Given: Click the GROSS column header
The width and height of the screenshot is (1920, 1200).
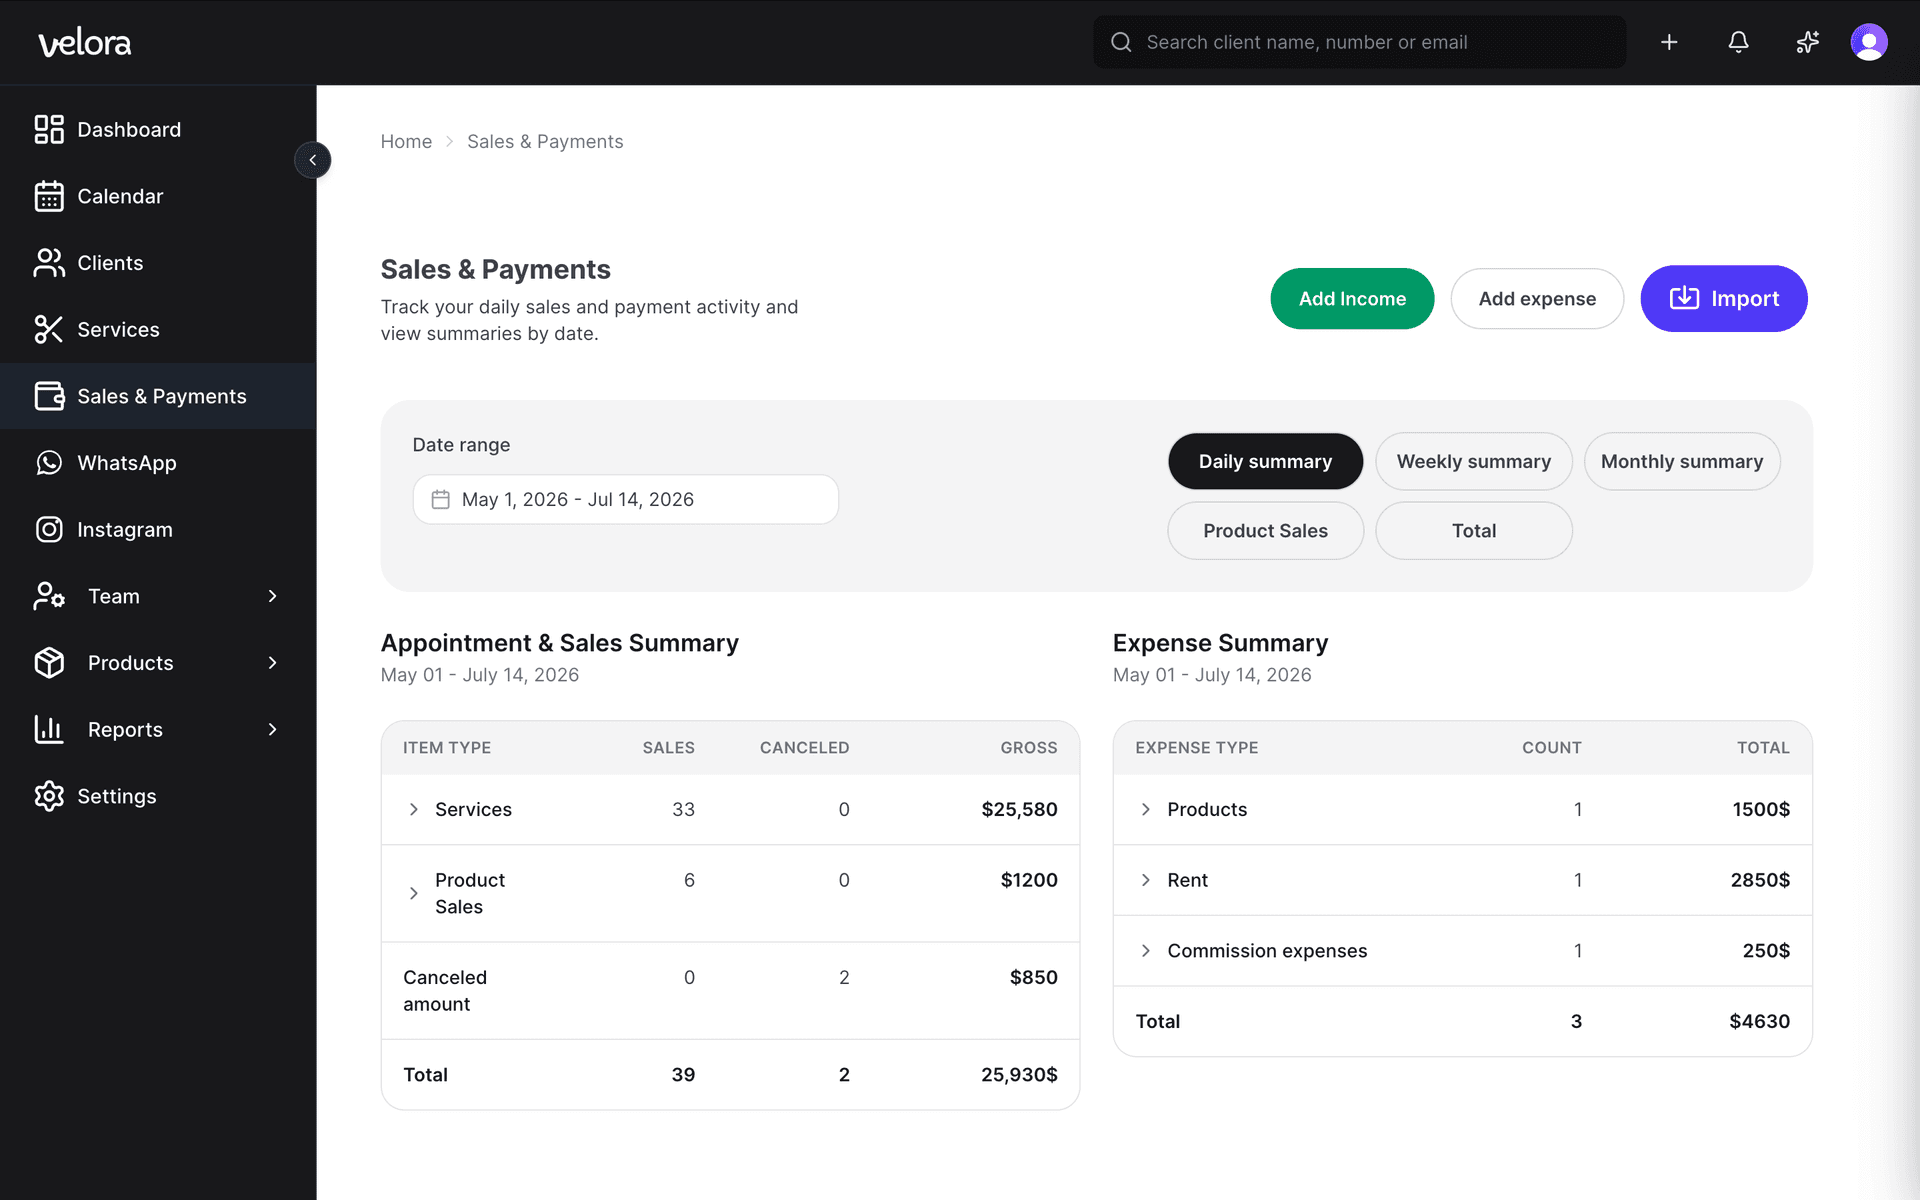Looking at the screenshot, I should click(1029, 747).
